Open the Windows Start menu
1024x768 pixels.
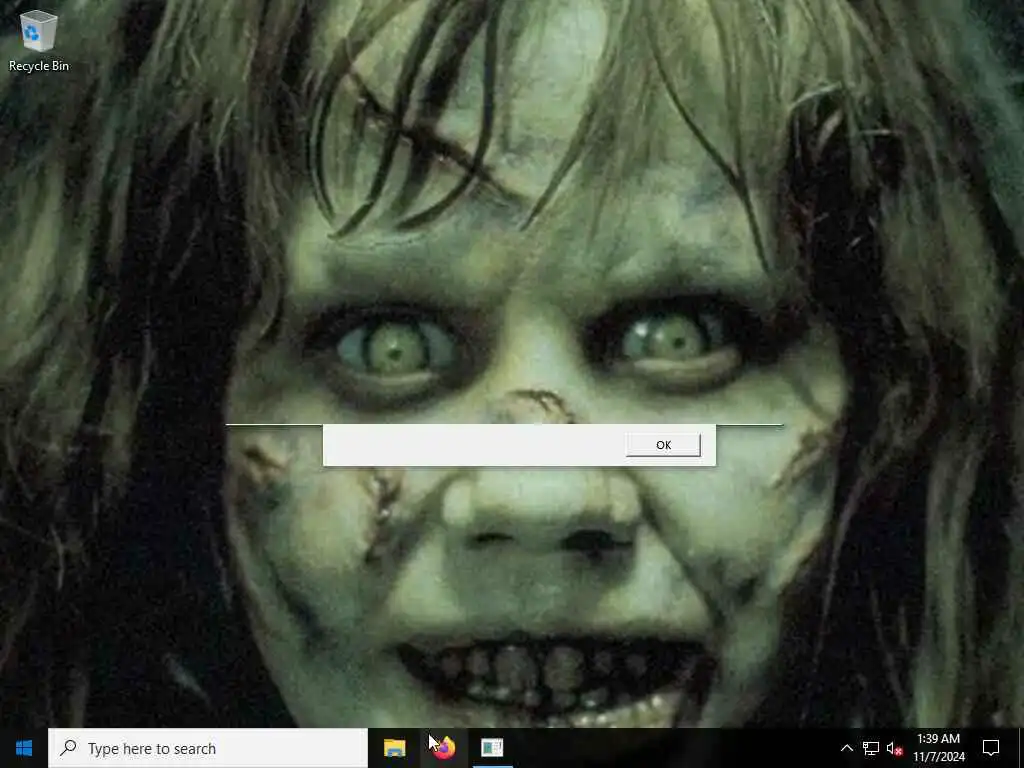coord(24,748)
